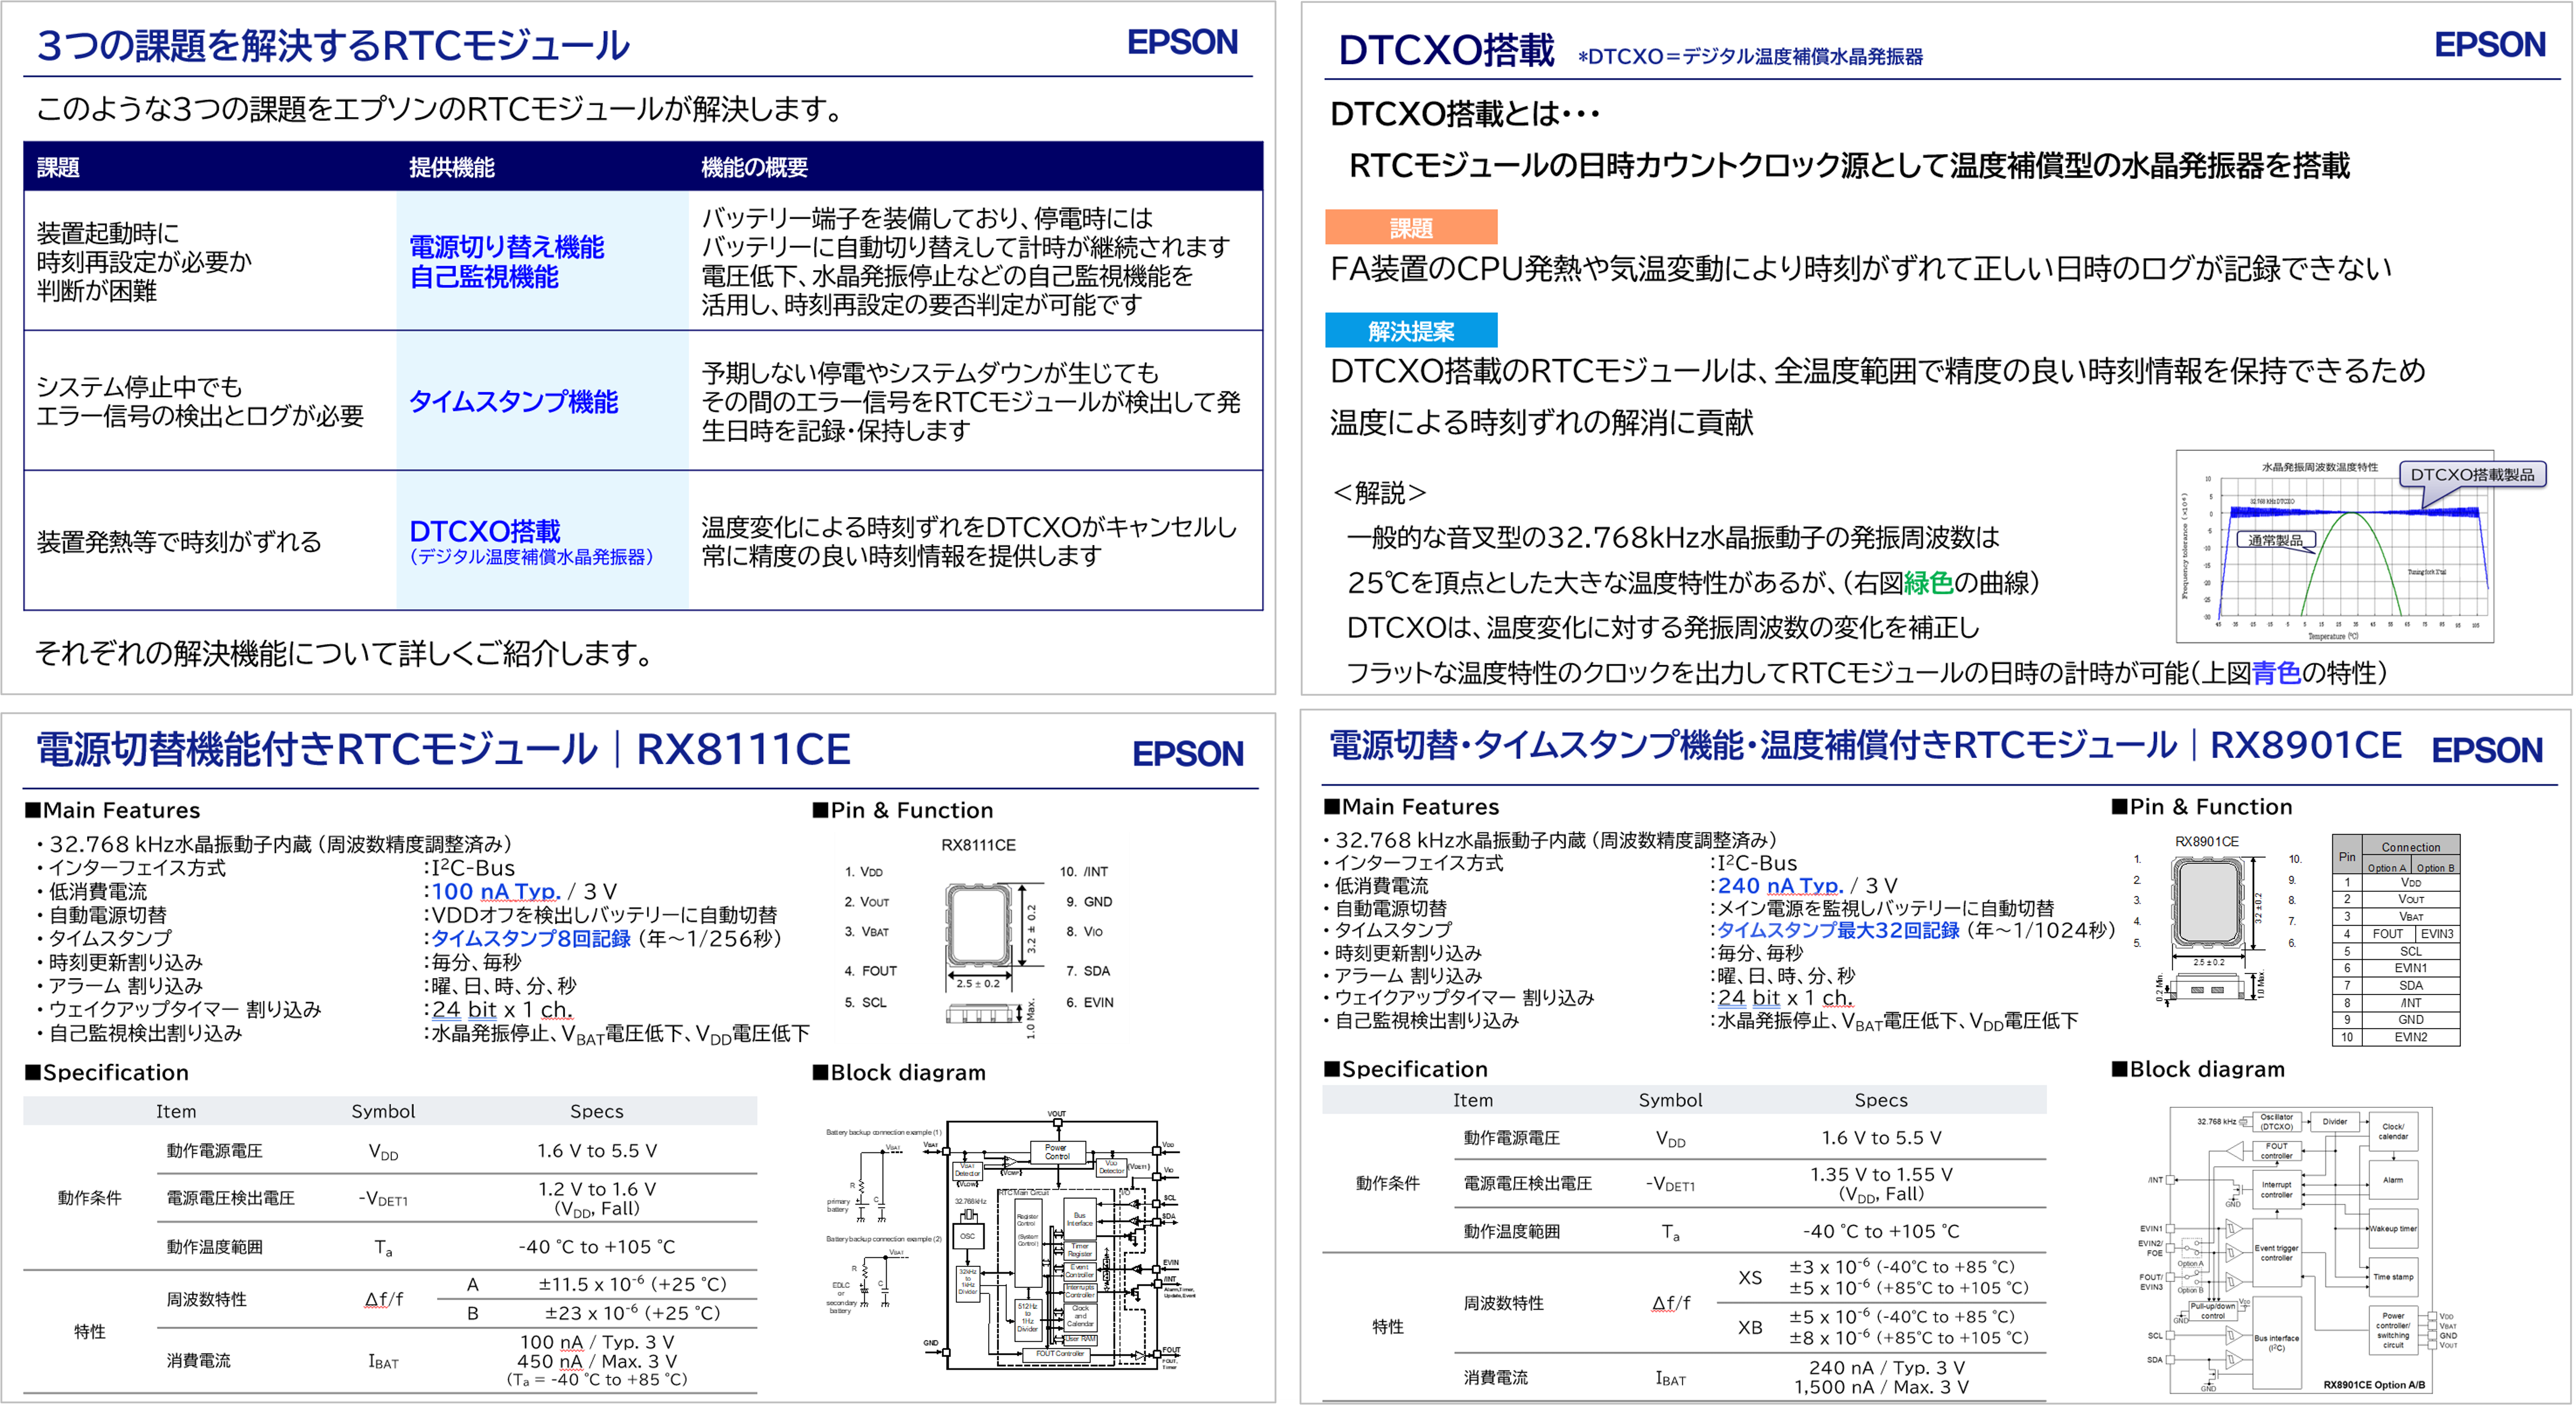The height and width of the screenshot is (1405, 2576).
Task: Select DTCXO搭載 in the 提供機能 column
Action: (x=484, y=530)
